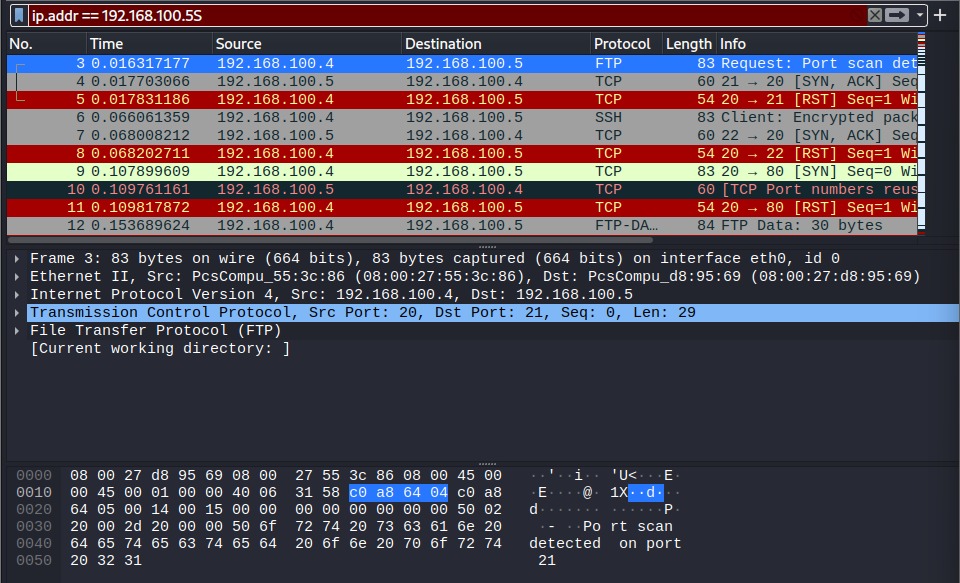Sort the packet list by the No. column

click(x=47, y=44)
